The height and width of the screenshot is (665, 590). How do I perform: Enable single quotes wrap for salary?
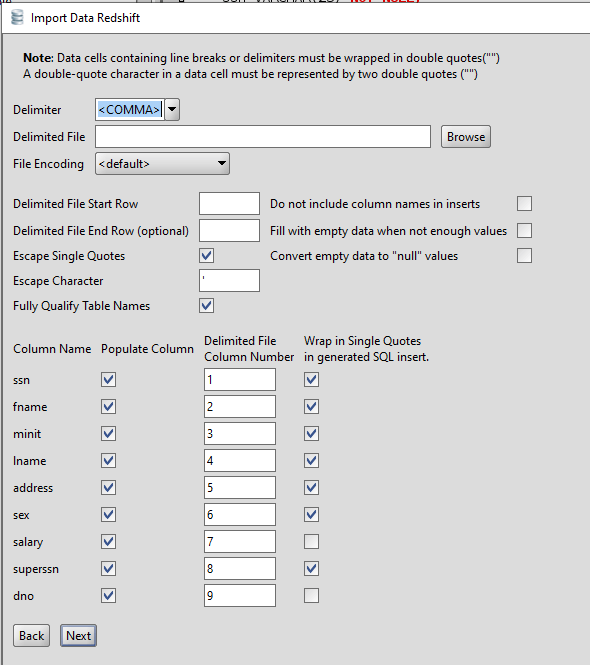pos(311,542)
